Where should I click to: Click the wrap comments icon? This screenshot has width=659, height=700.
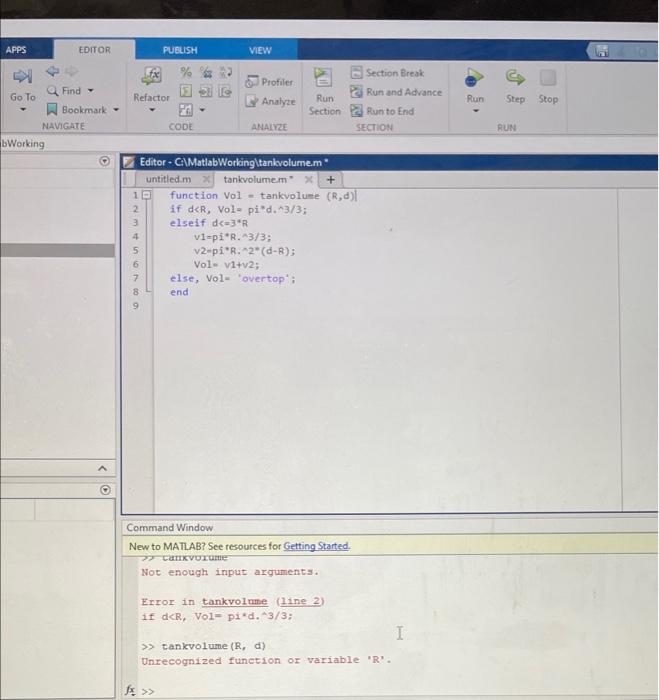tap(225, 72)
